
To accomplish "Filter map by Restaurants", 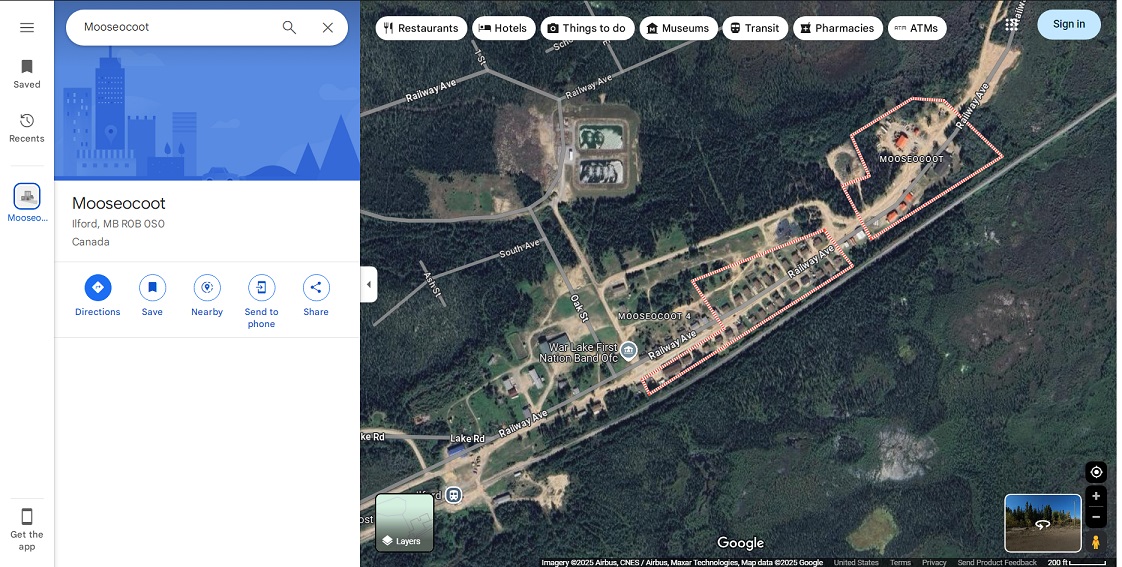I will click(421, 28).
